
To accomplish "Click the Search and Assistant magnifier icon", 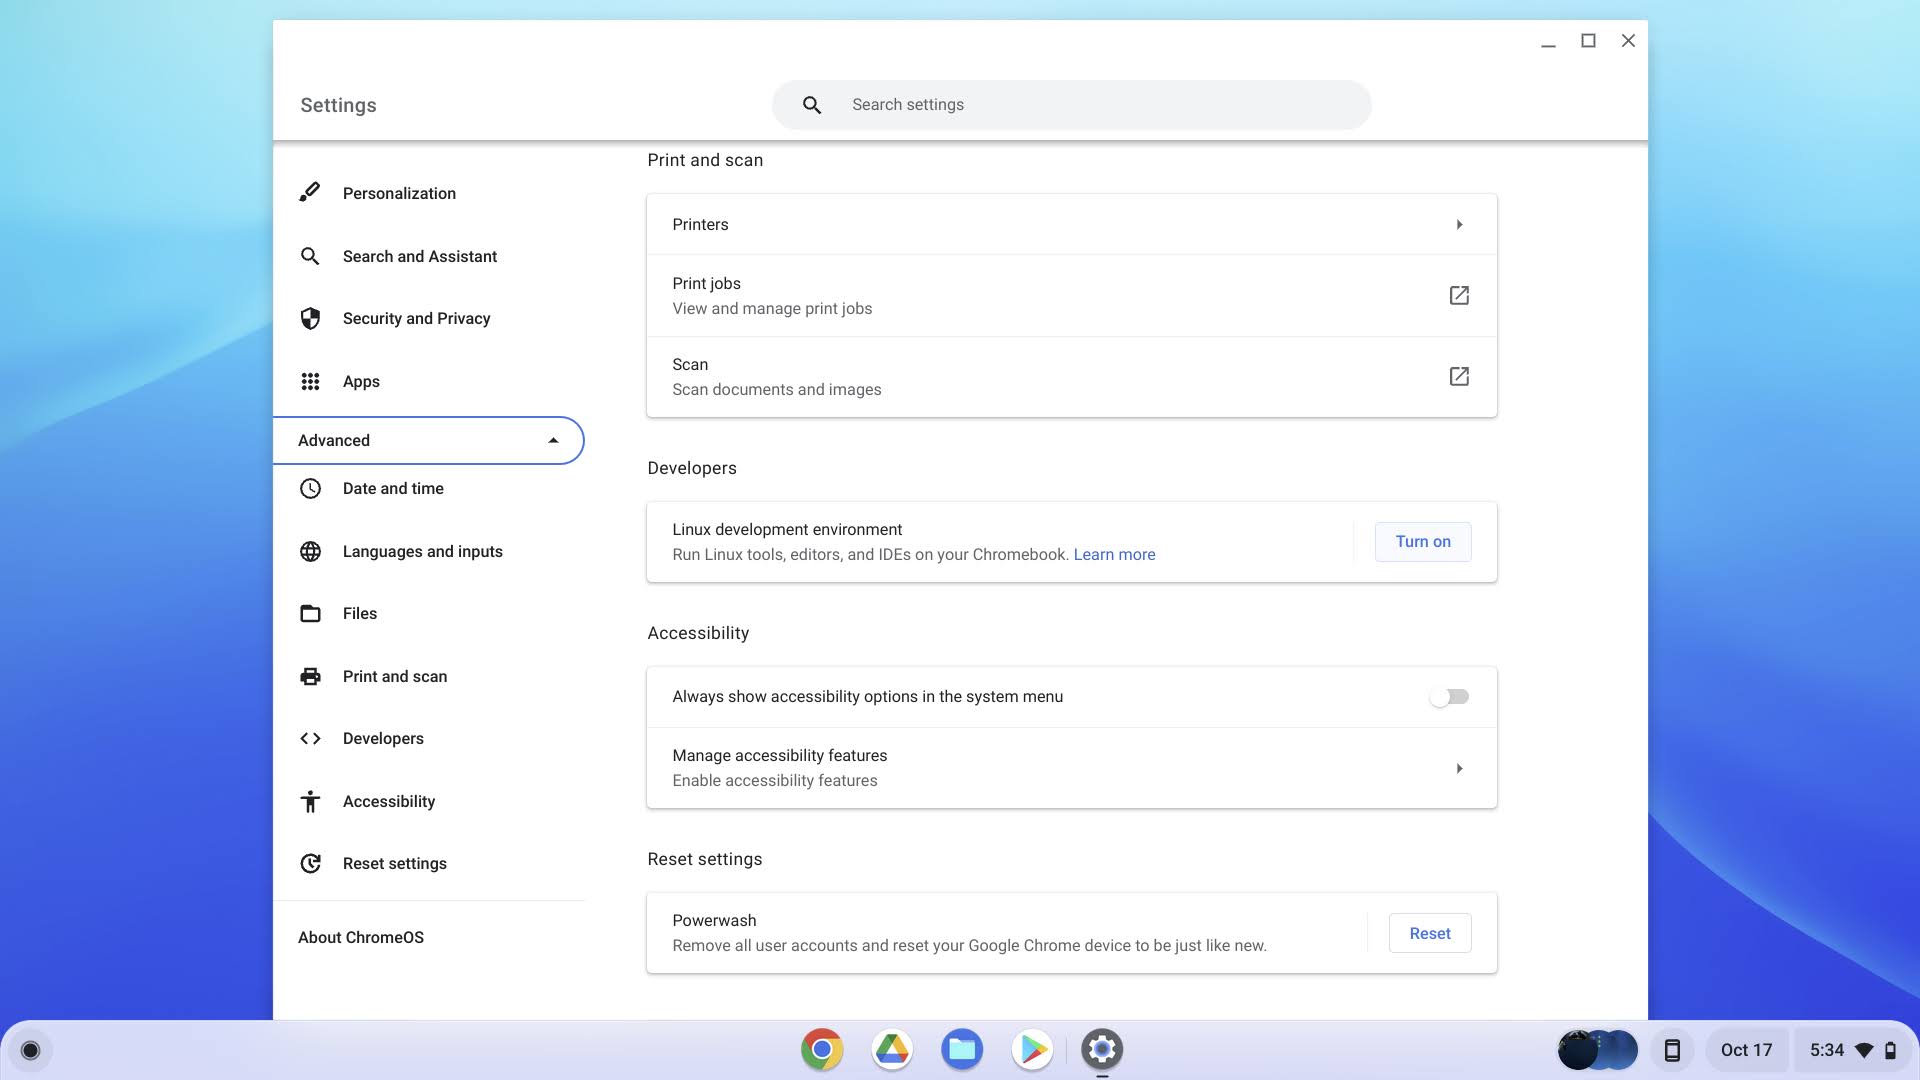I will click(310, 256).
